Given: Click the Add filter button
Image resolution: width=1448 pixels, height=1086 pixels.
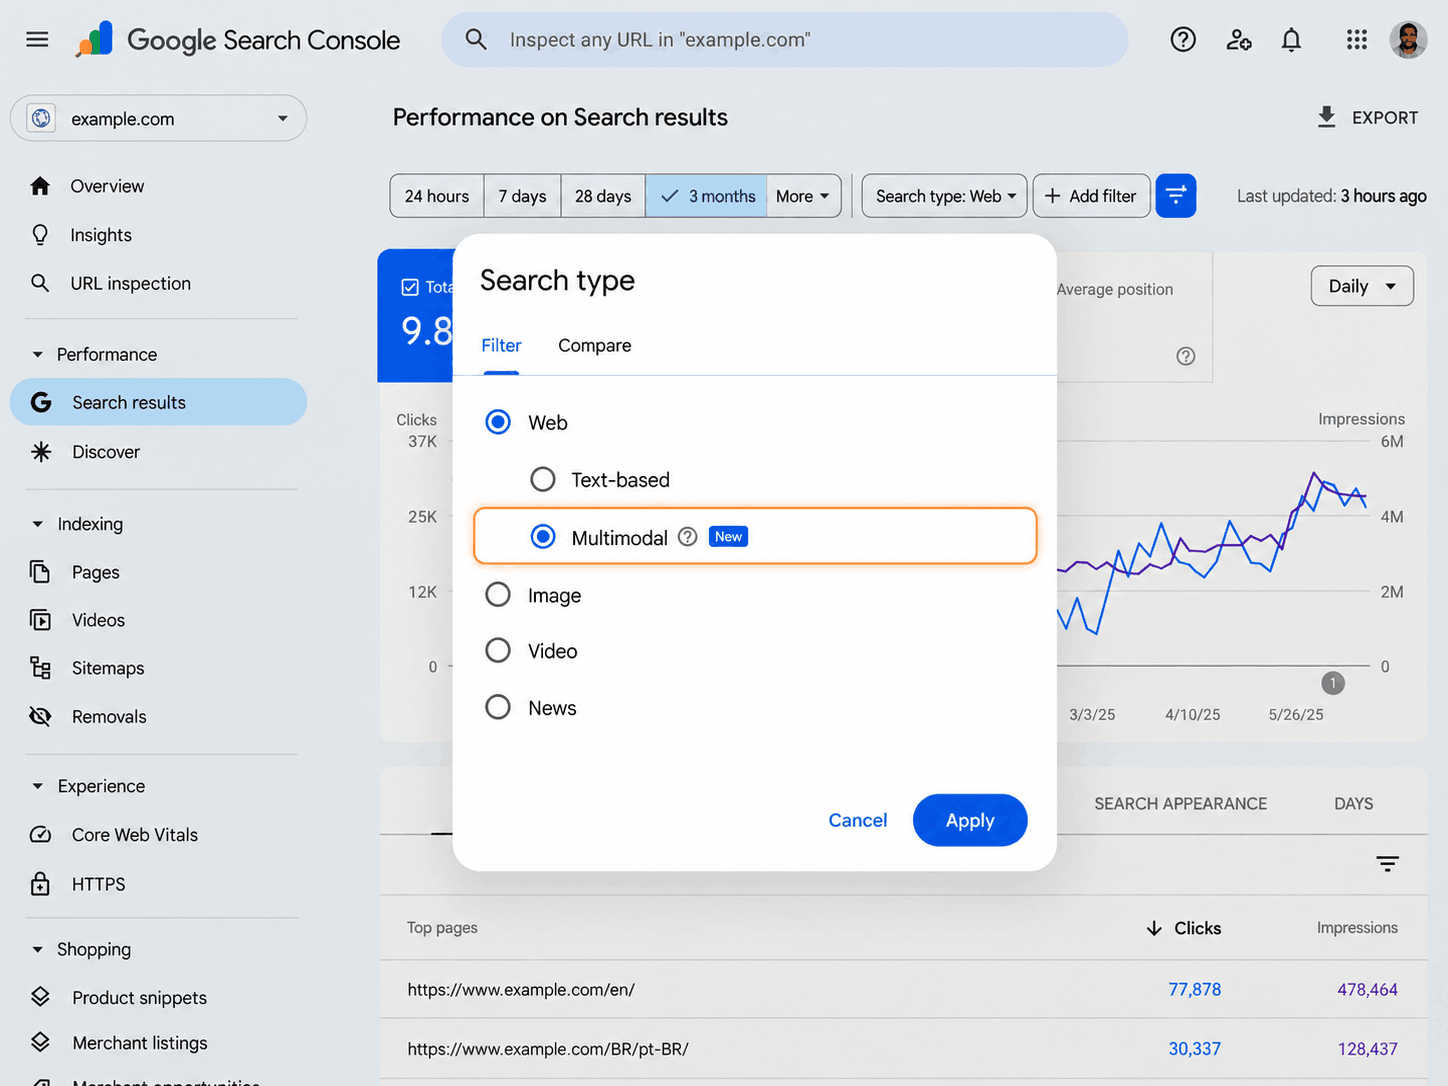Looking at the screenshot, I should (x=1091, y=196).
